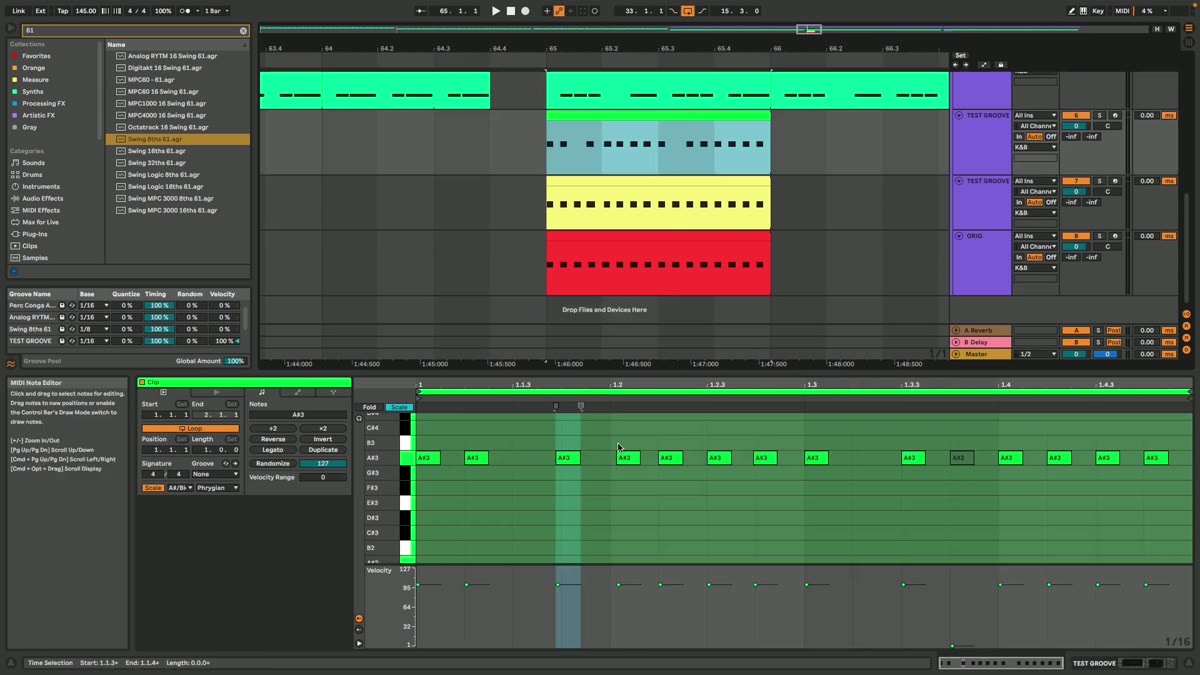Image resolution: width=1200 pixels, height=675 pixels.
Task: Select Drums category in browser
Action: 32,175
